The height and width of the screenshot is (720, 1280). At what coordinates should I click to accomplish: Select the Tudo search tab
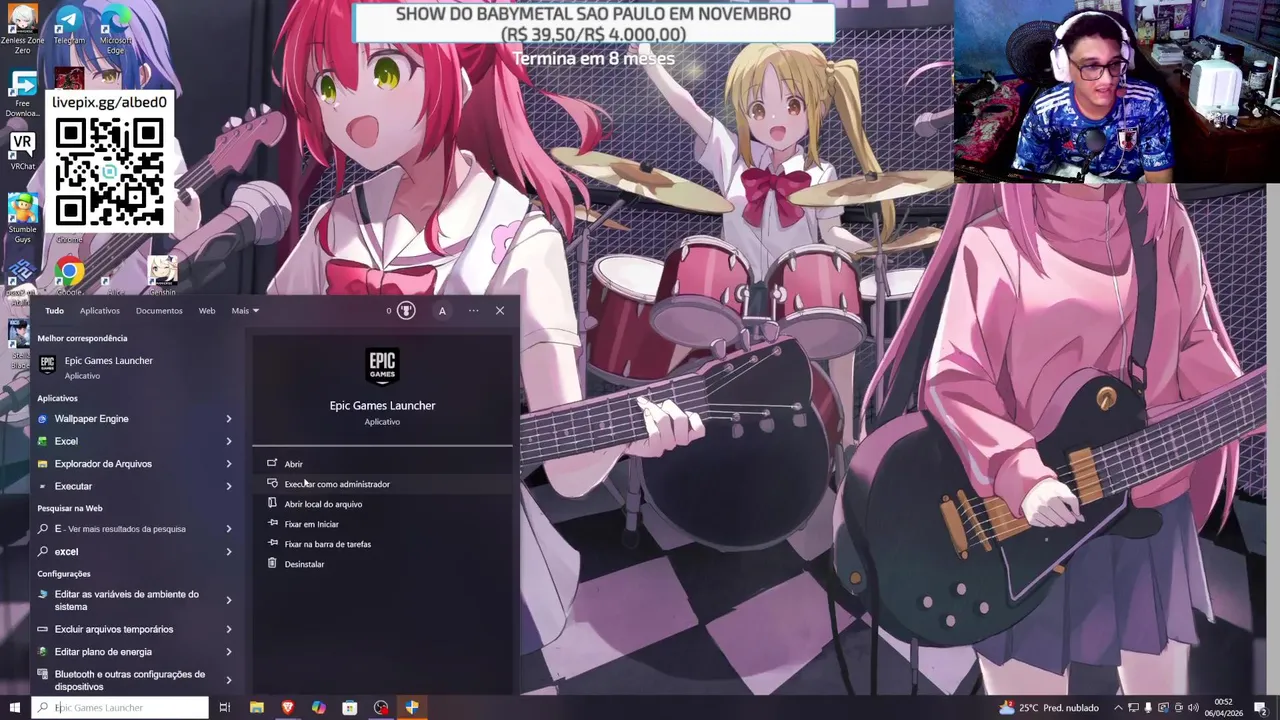(54, 310)
